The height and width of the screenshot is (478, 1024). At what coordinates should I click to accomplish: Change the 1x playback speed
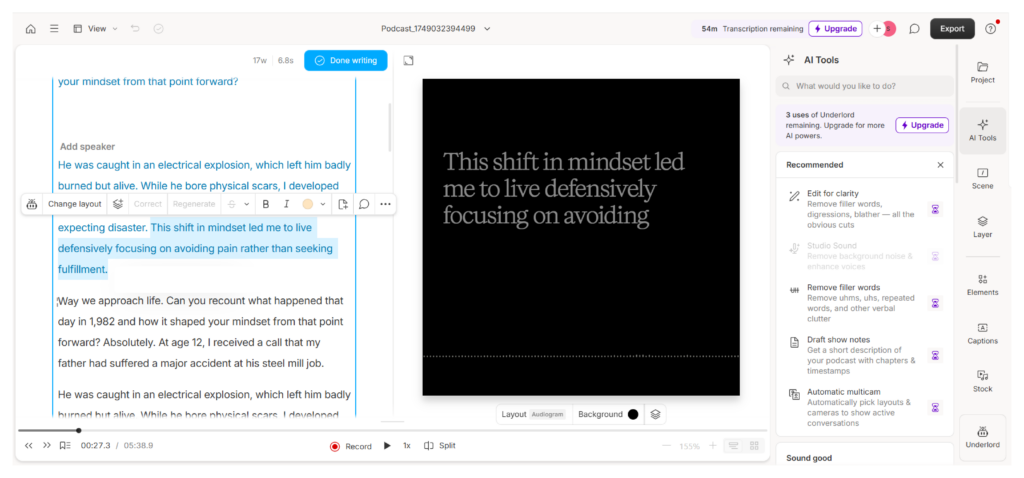(x=406, y=445)
